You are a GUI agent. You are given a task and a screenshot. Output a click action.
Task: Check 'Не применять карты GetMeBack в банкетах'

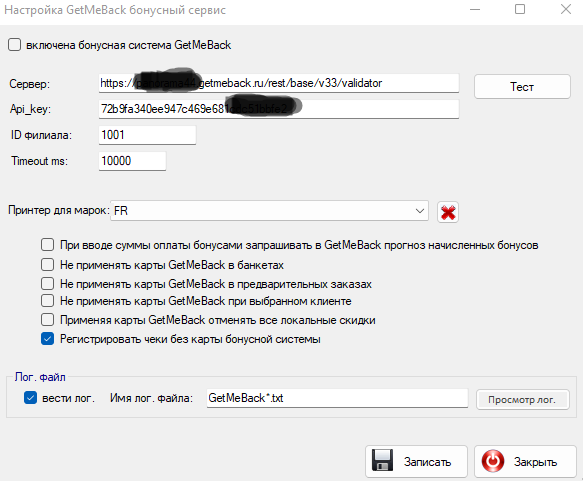(x=47, y=264)
